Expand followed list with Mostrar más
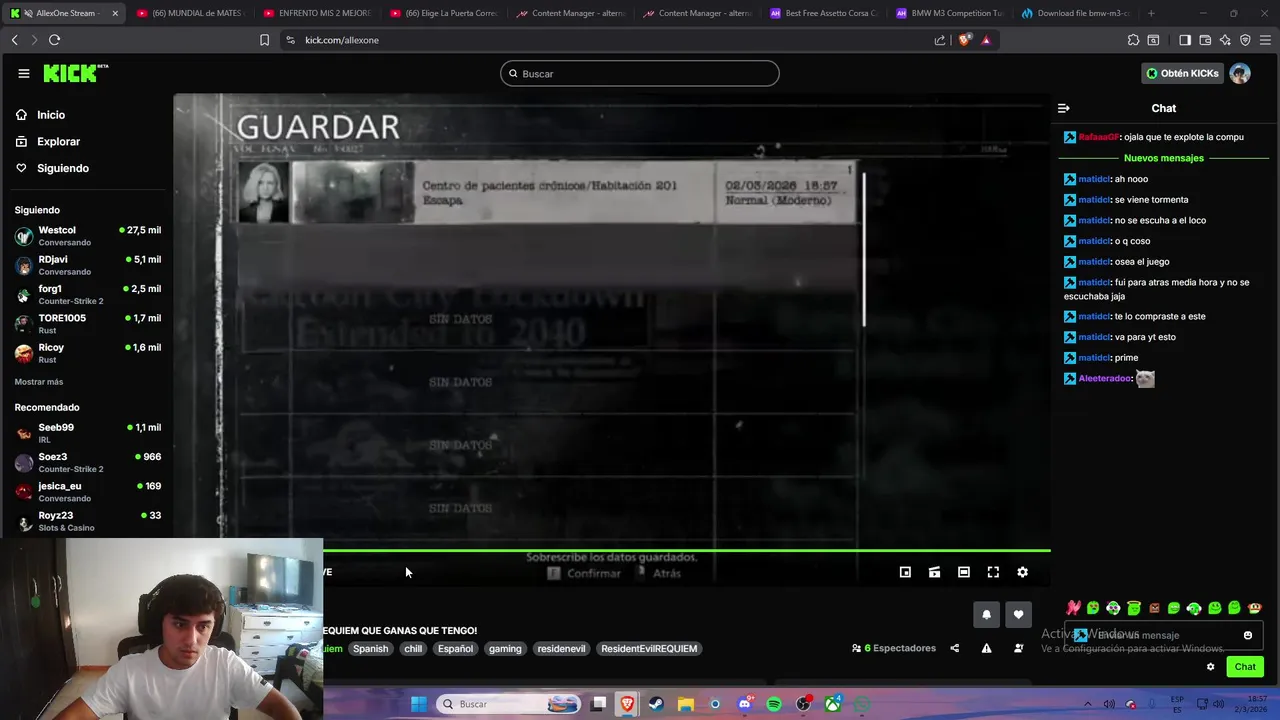Screen dimensions: 1280x720 (x=39, y=382)
